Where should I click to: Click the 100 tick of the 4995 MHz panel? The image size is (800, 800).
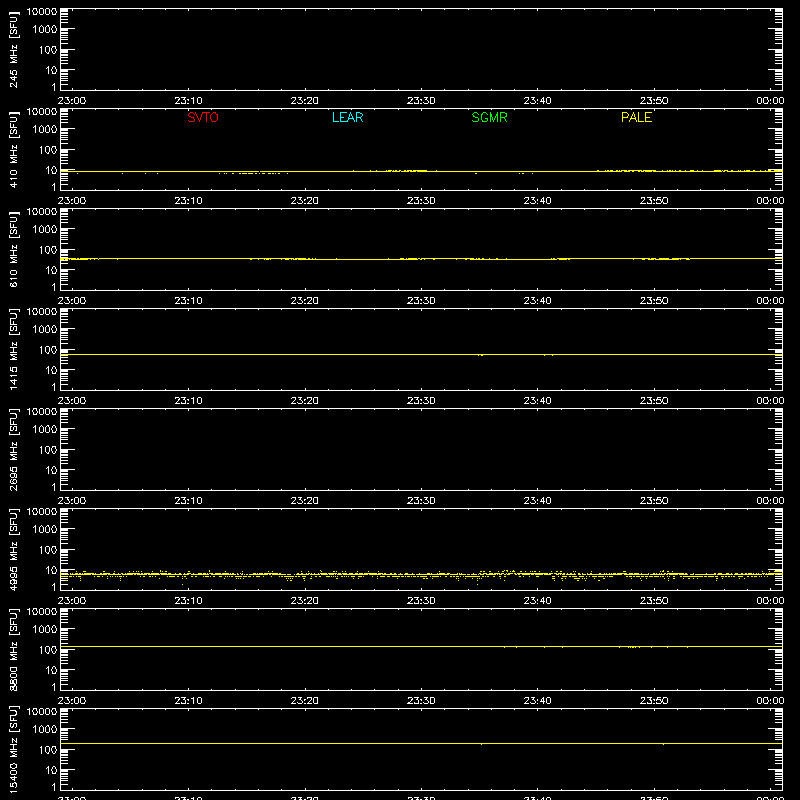point(48,550)
